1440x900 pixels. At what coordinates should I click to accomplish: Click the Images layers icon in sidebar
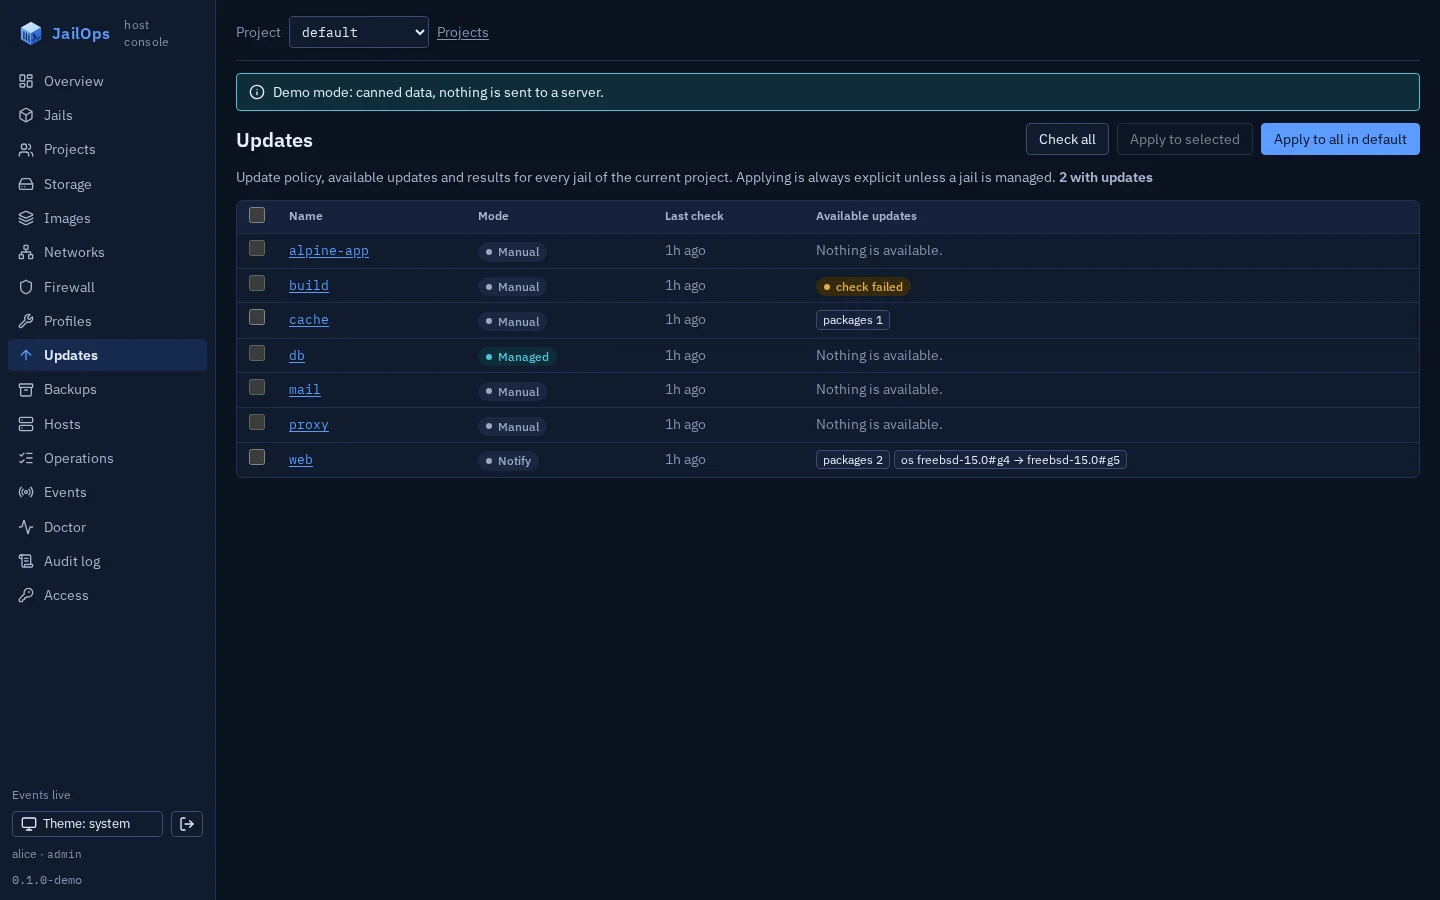pos(26,218)
